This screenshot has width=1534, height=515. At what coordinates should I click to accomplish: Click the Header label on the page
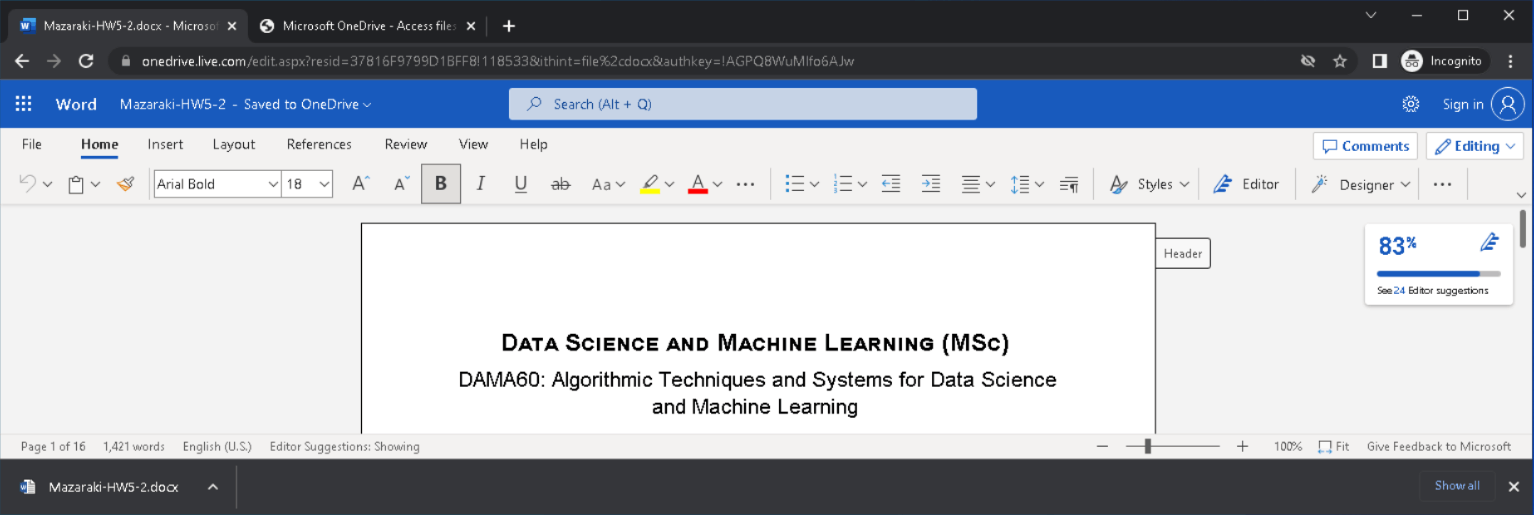click(1183, 253)
